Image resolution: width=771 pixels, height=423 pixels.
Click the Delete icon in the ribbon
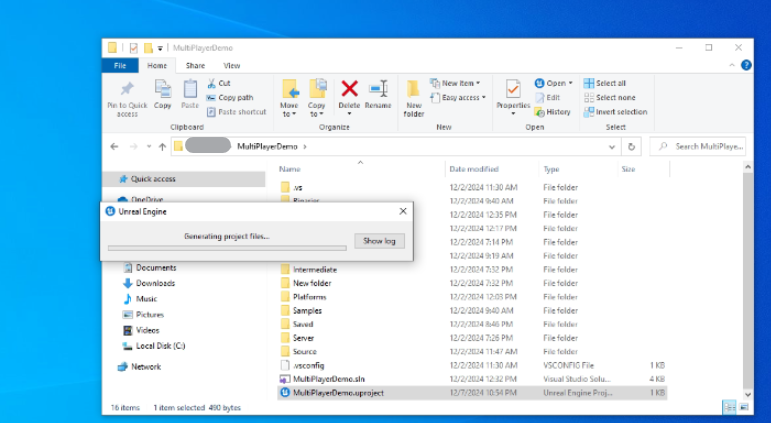(x=349, y=92)
